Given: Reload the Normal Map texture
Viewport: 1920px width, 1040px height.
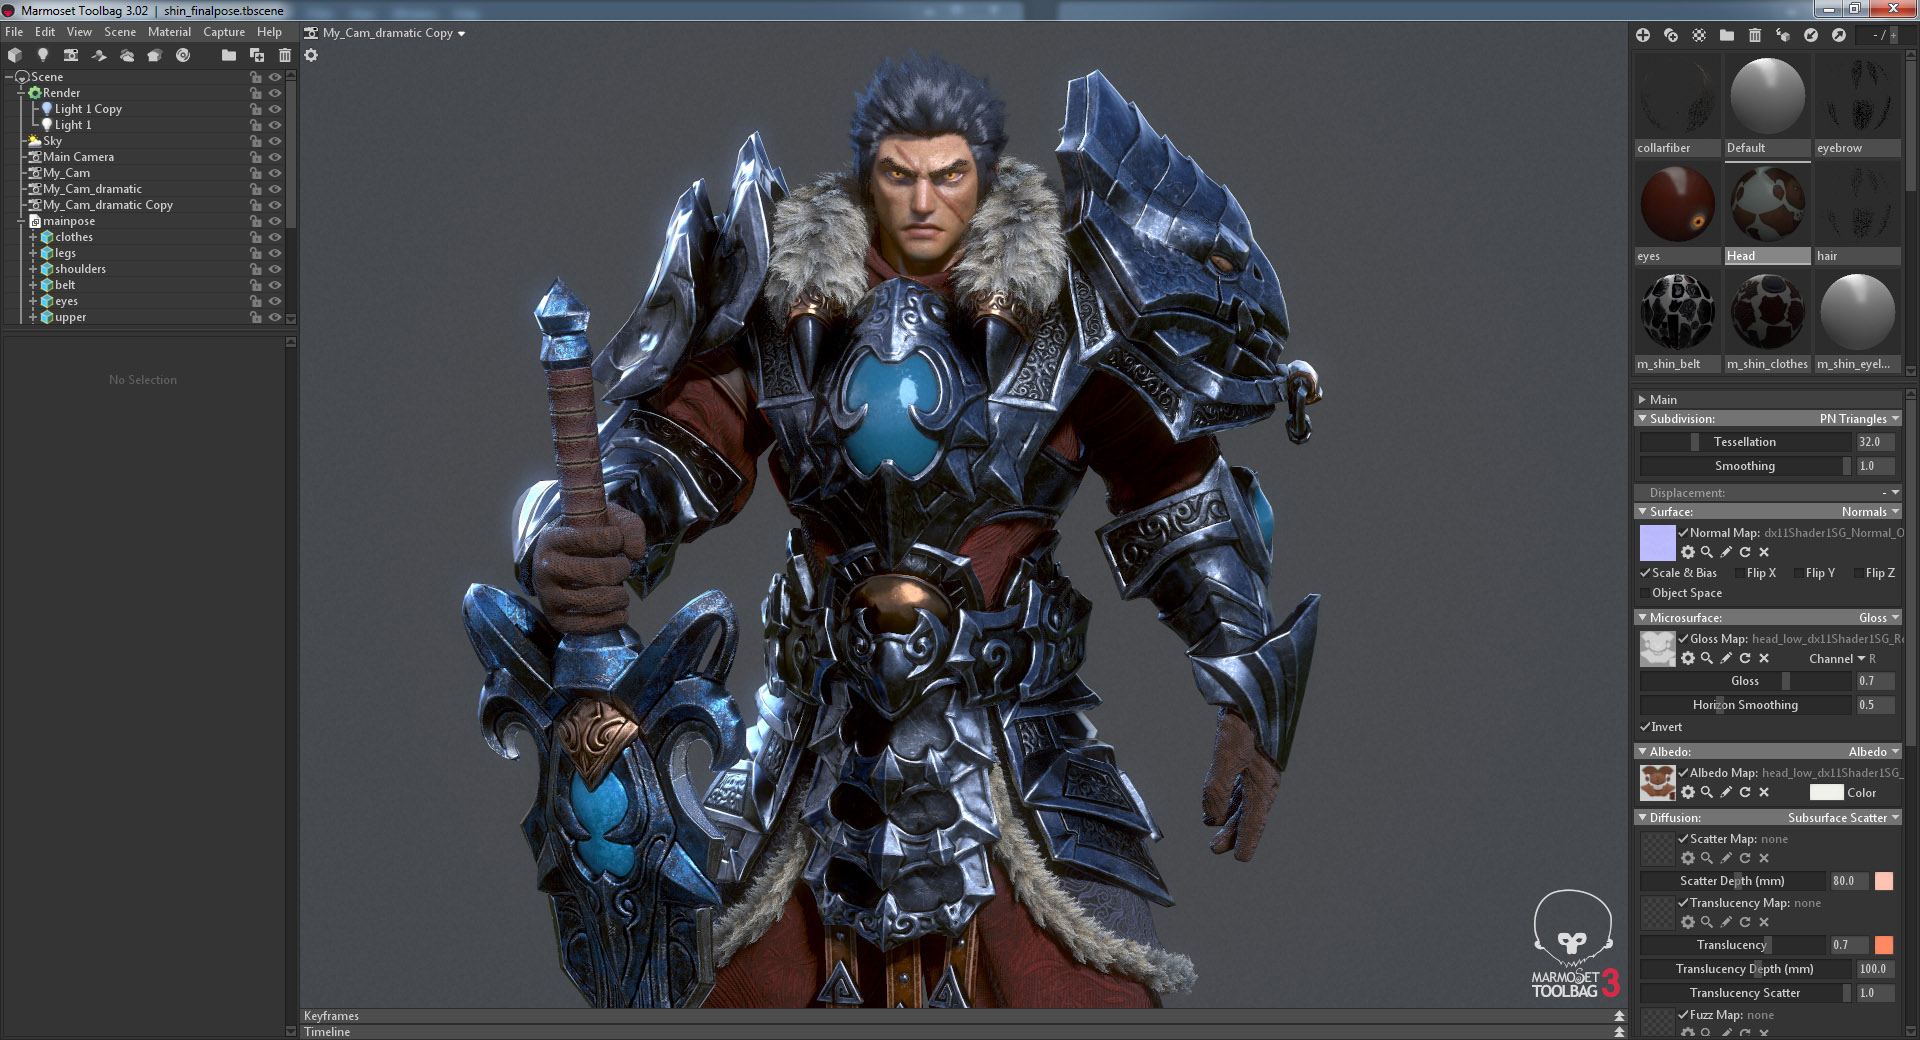Looking at the screenshot, I should [x=1745, y=552].
